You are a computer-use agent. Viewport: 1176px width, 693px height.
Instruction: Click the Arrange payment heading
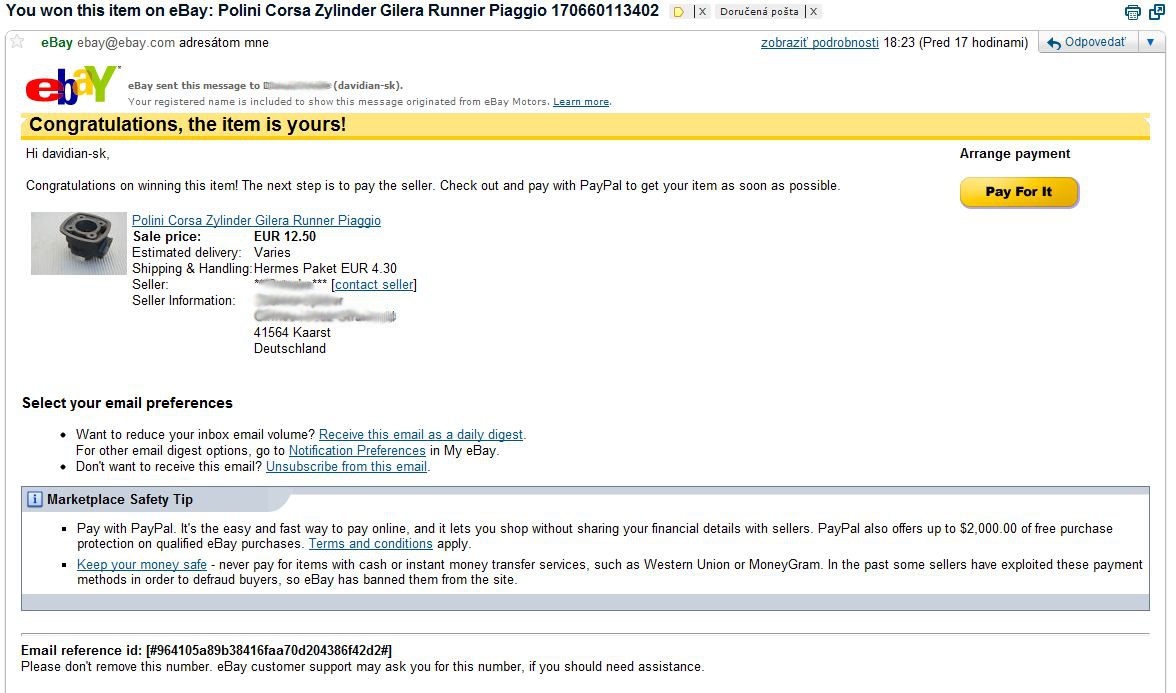tap(1015, 154)
